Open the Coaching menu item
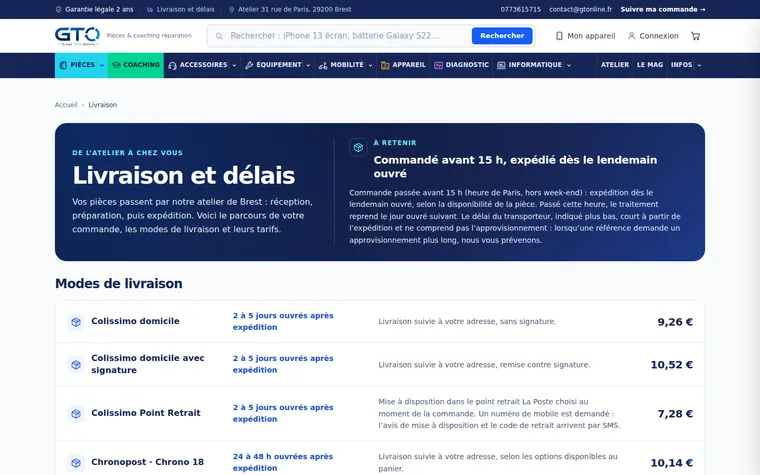760x475 pixels. (136, 65)
